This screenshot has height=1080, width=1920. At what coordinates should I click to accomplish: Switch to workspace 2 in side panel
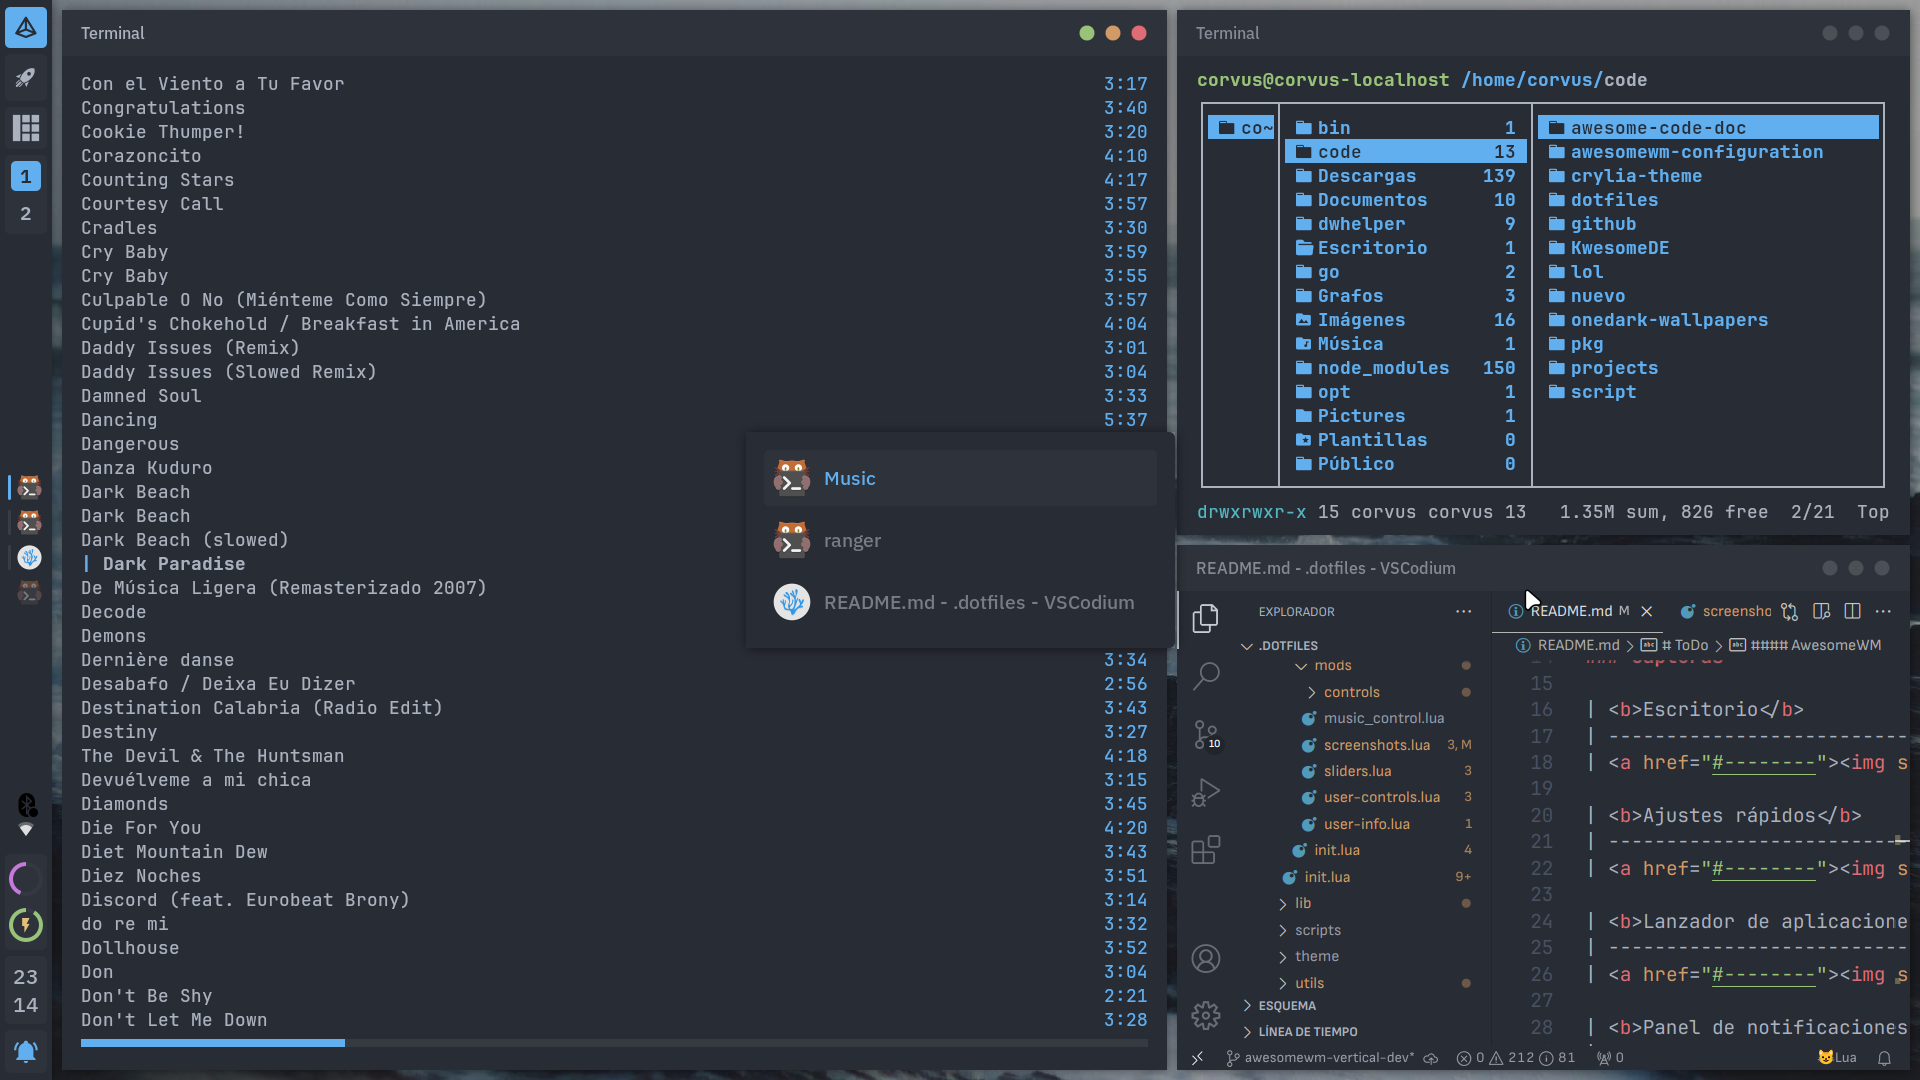(x=26, y=214)
